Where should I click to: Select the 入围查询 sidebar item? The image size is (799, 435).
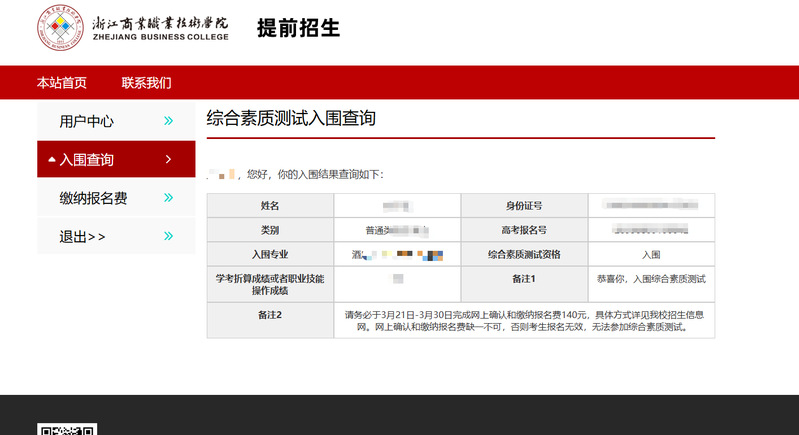click(x=87, y=159)
